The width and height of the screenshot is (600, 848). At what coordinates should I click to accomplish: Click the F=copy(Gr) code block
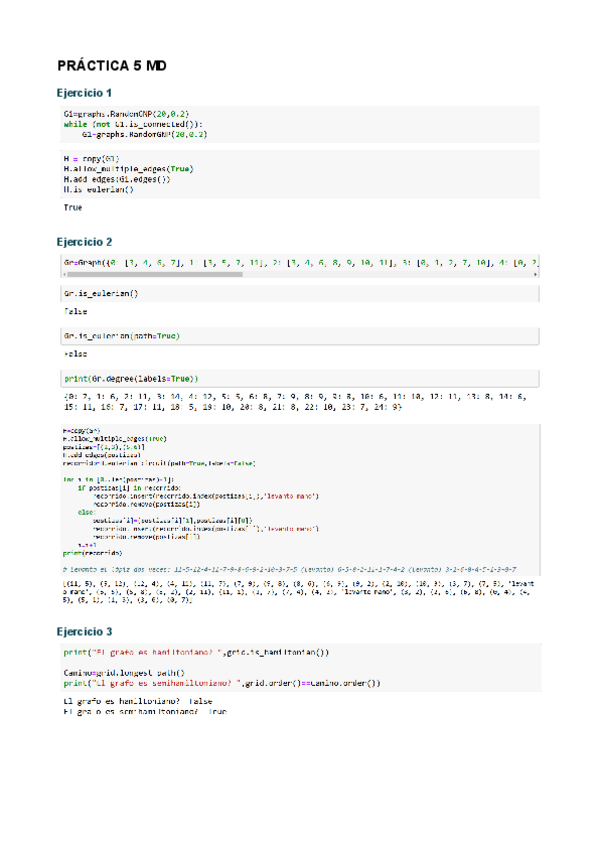click(300, 490)
